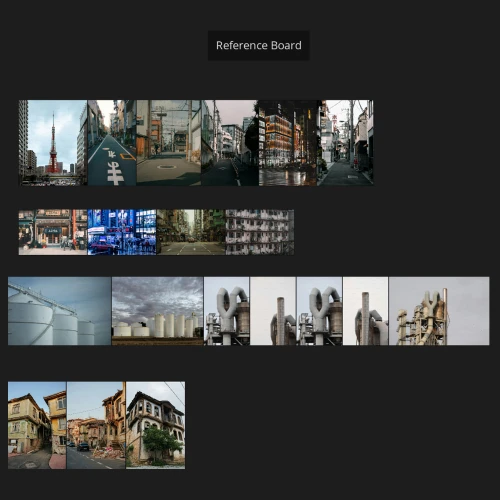Select the blue neon city night thumbnail
The height and width of the screenshot is (500, 500).
click(122, 232)
